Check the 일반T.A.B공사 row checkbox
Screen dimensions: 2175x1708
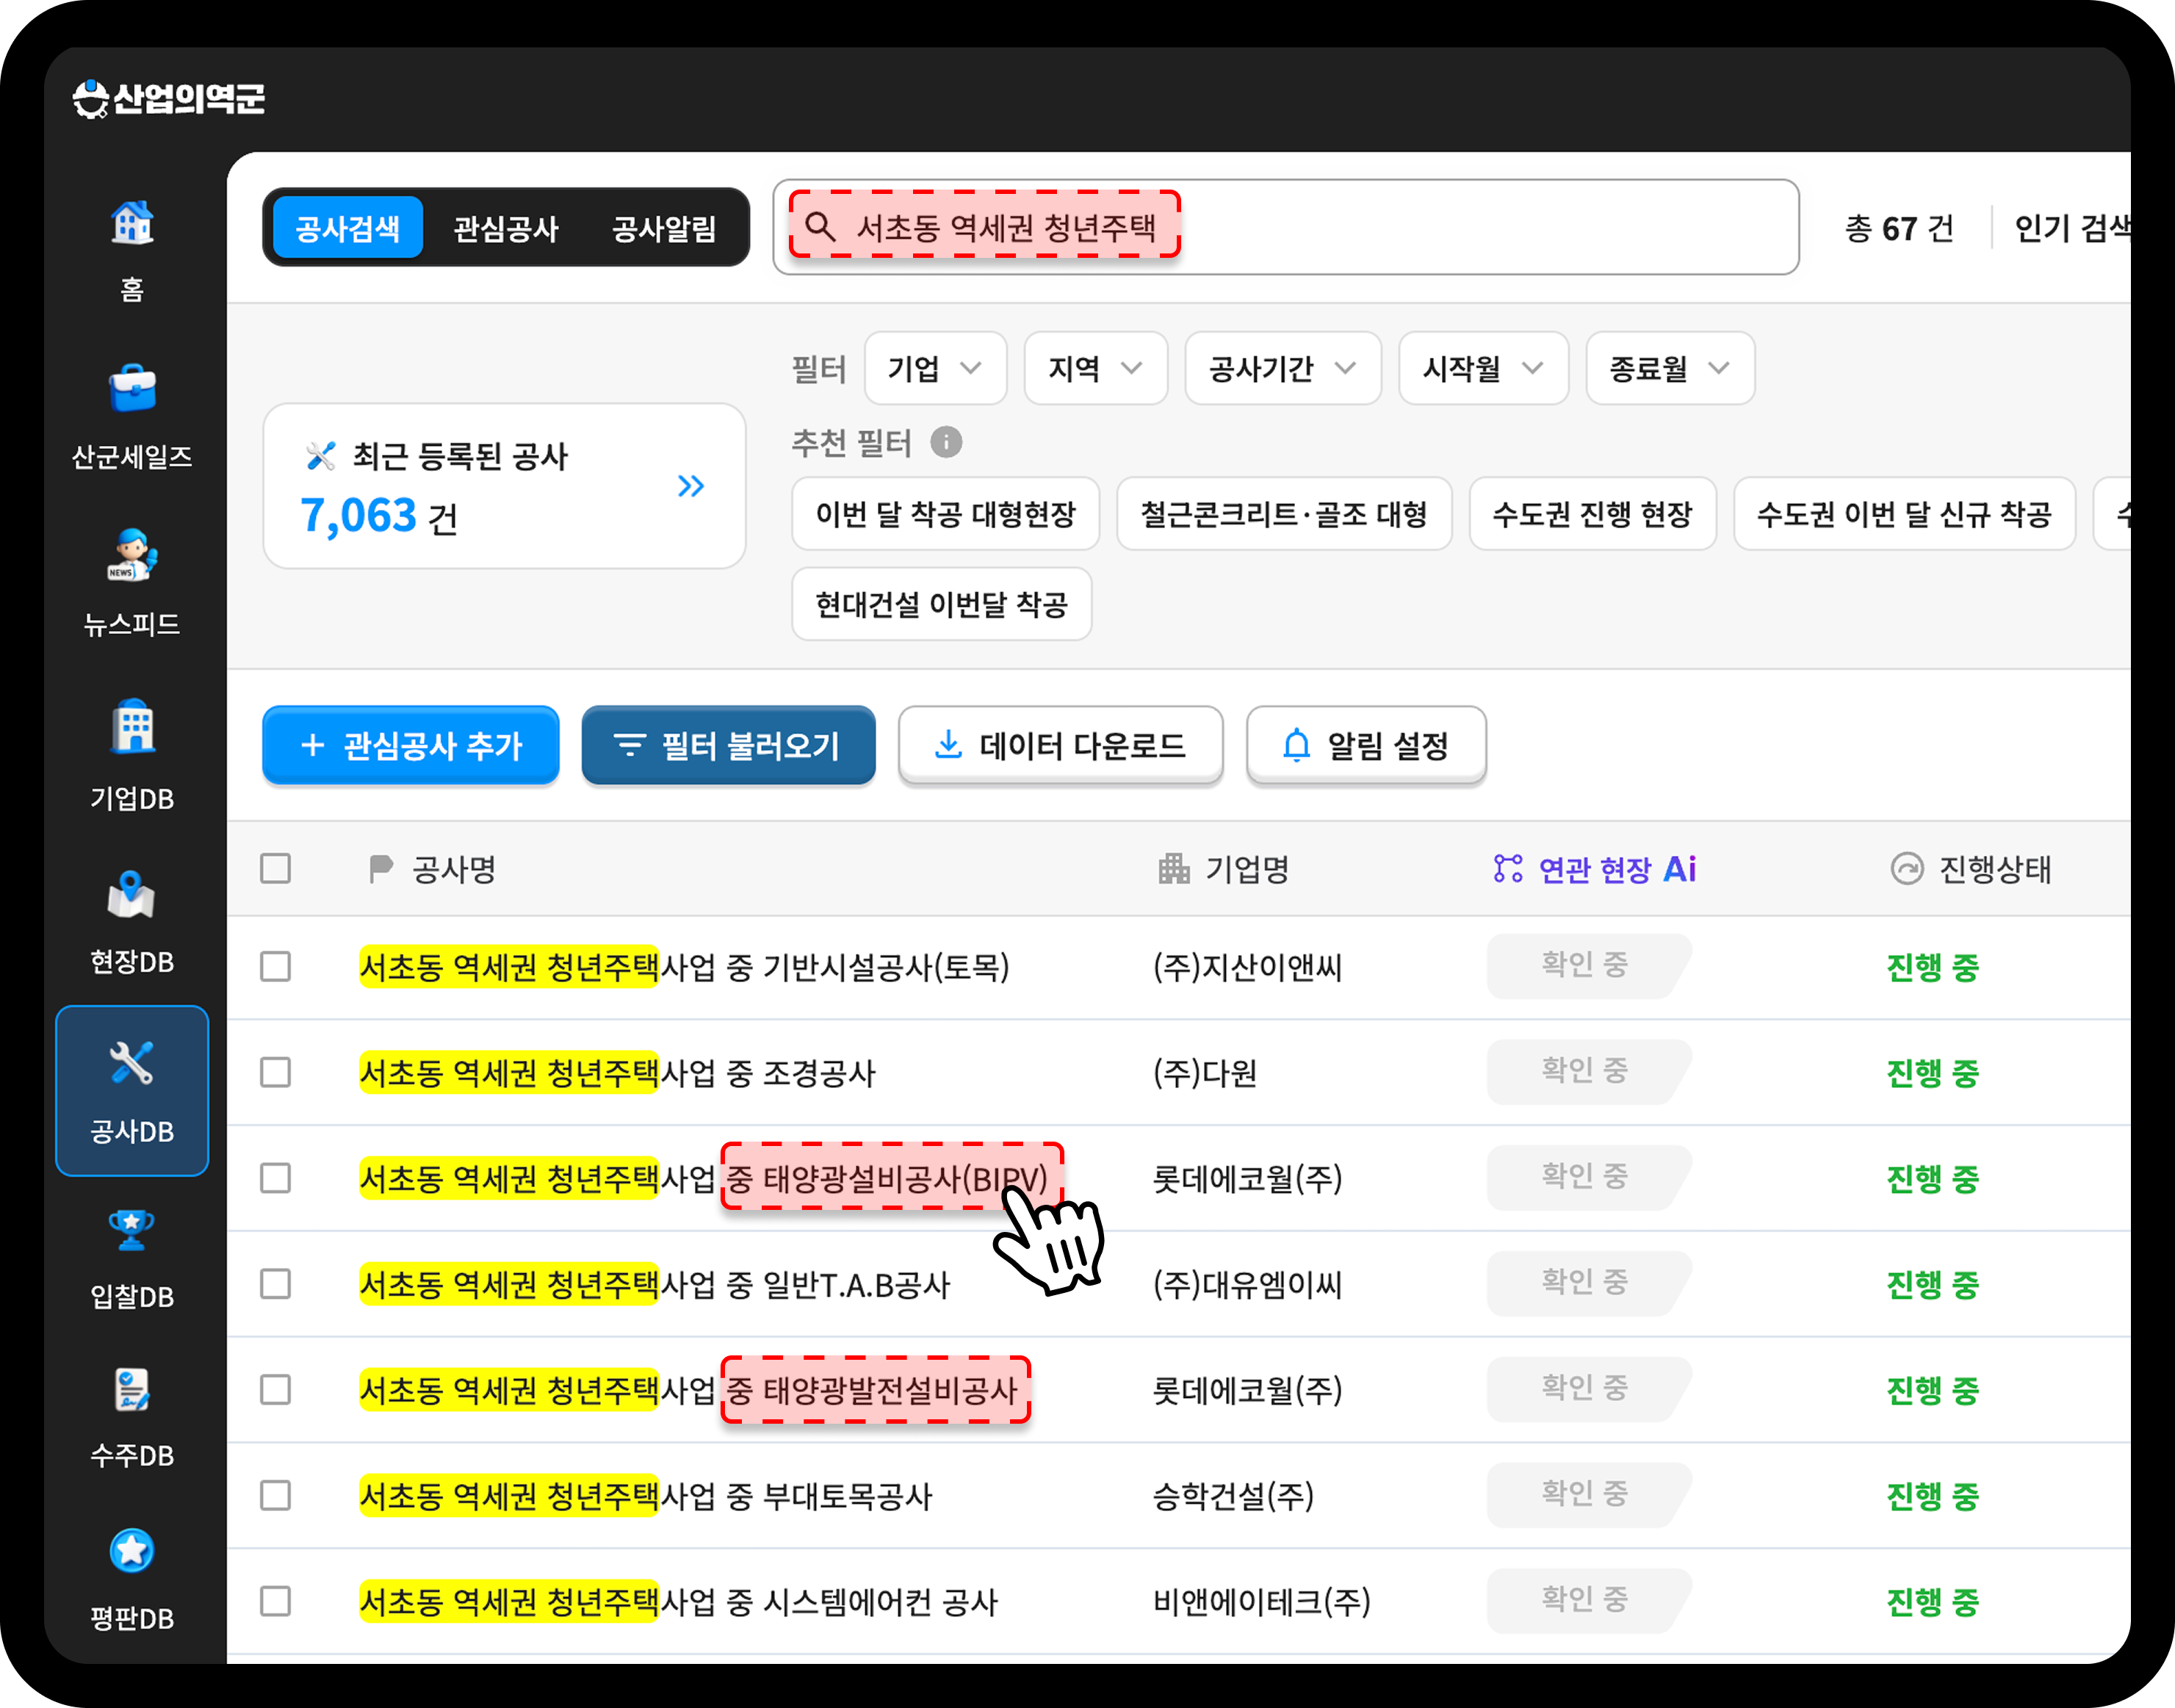point(275,1284)
